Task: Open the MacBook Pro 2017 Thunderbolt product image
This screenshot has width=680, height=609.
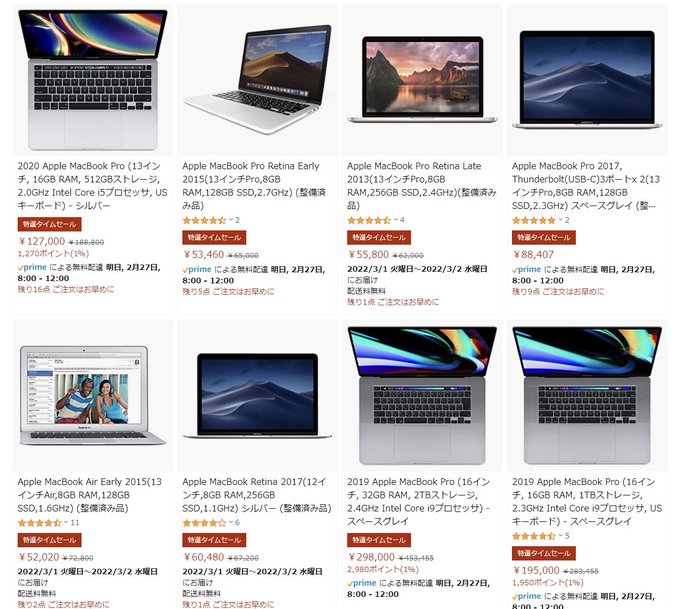Action: (587, 80)
